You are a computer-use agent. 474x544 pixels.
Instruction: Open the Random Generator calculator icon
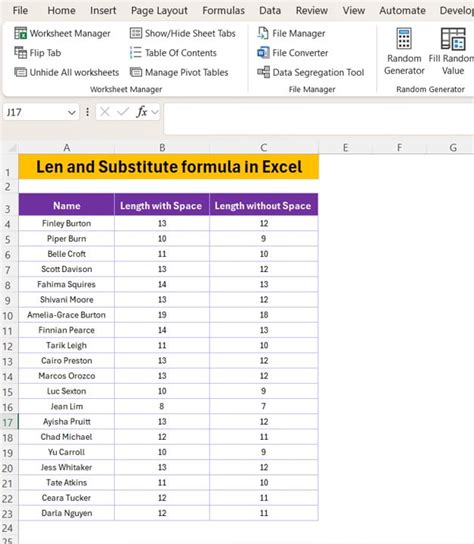click(404, 39)
